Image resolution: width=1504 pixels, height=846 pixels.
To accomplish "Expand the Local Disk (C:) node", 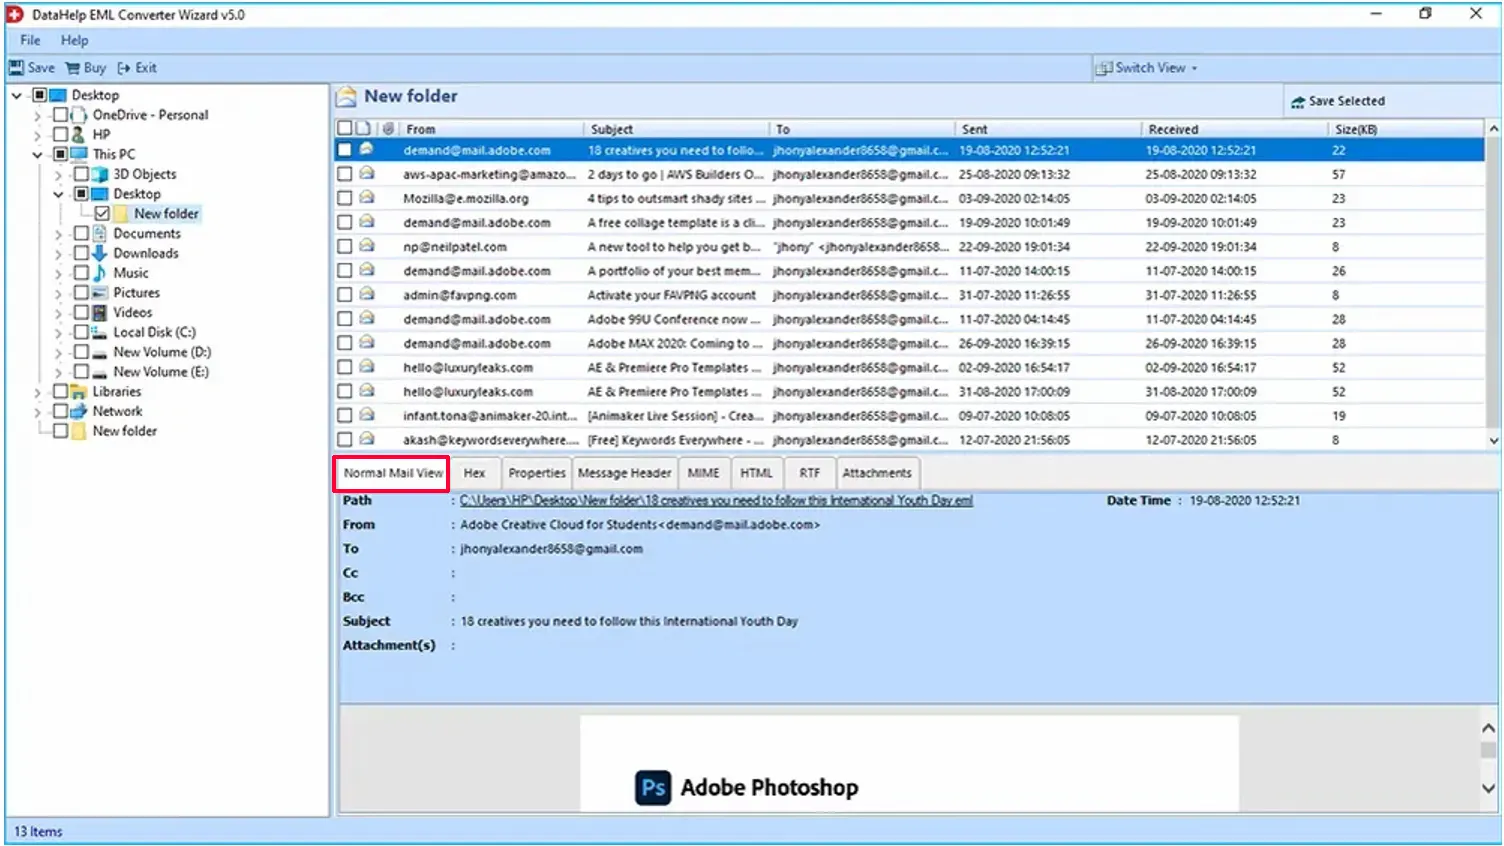I will 58,332.
